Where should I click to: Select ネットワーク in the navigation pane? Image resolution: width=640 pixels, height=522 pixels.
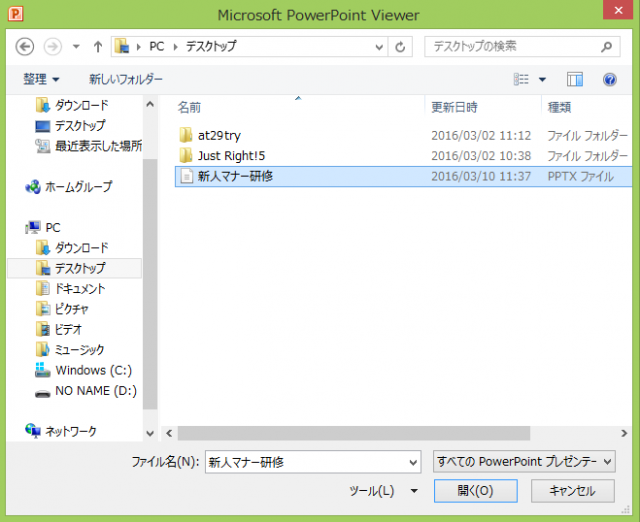pos(71,431)
